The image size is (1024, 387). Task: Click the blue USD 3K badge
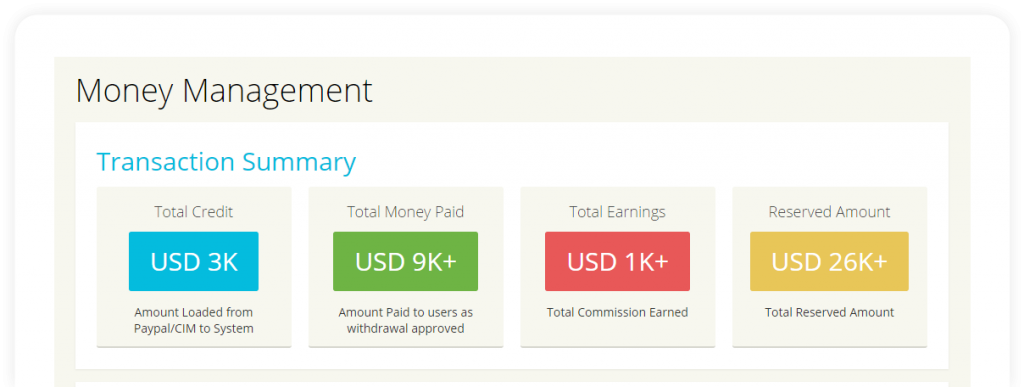[193, 261]
